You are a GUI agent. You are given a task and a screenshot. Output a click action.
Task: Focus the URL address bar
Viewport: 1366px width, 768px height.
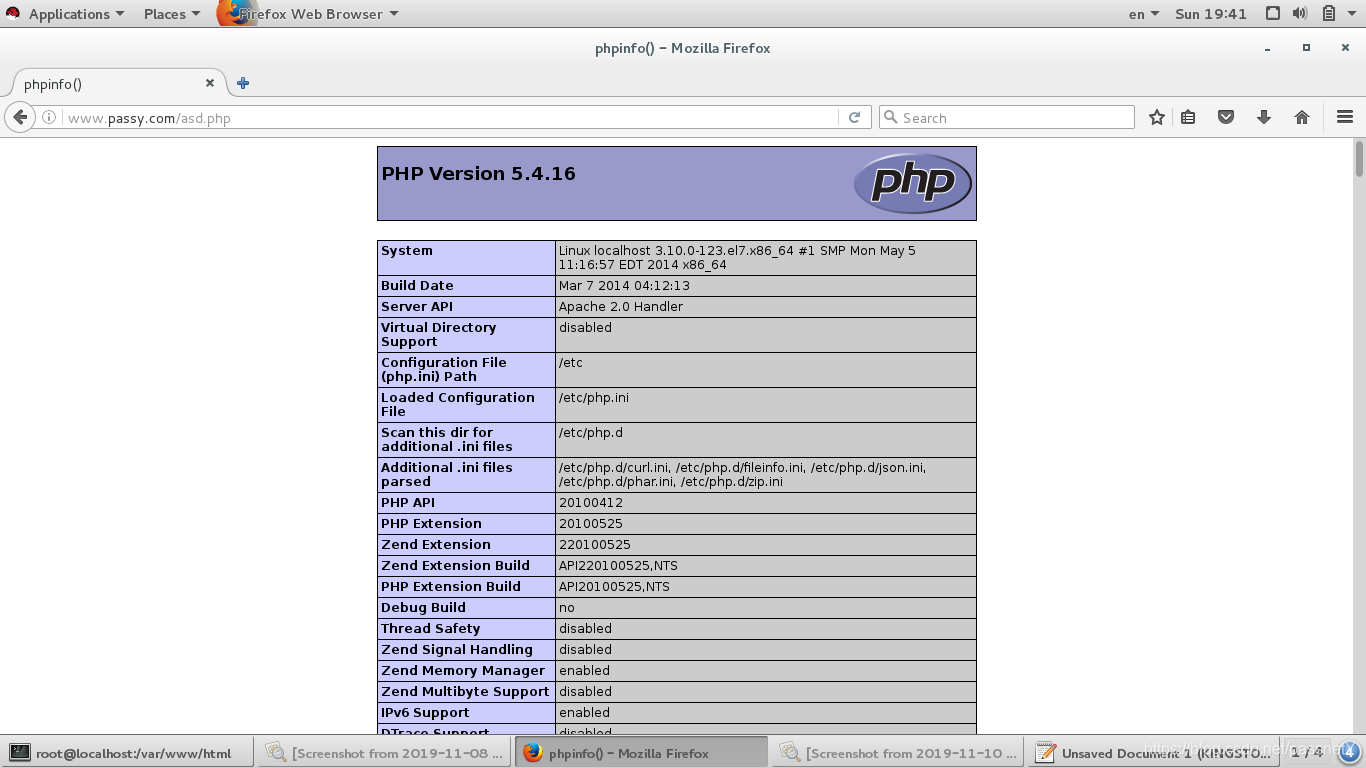click(450, 118)
